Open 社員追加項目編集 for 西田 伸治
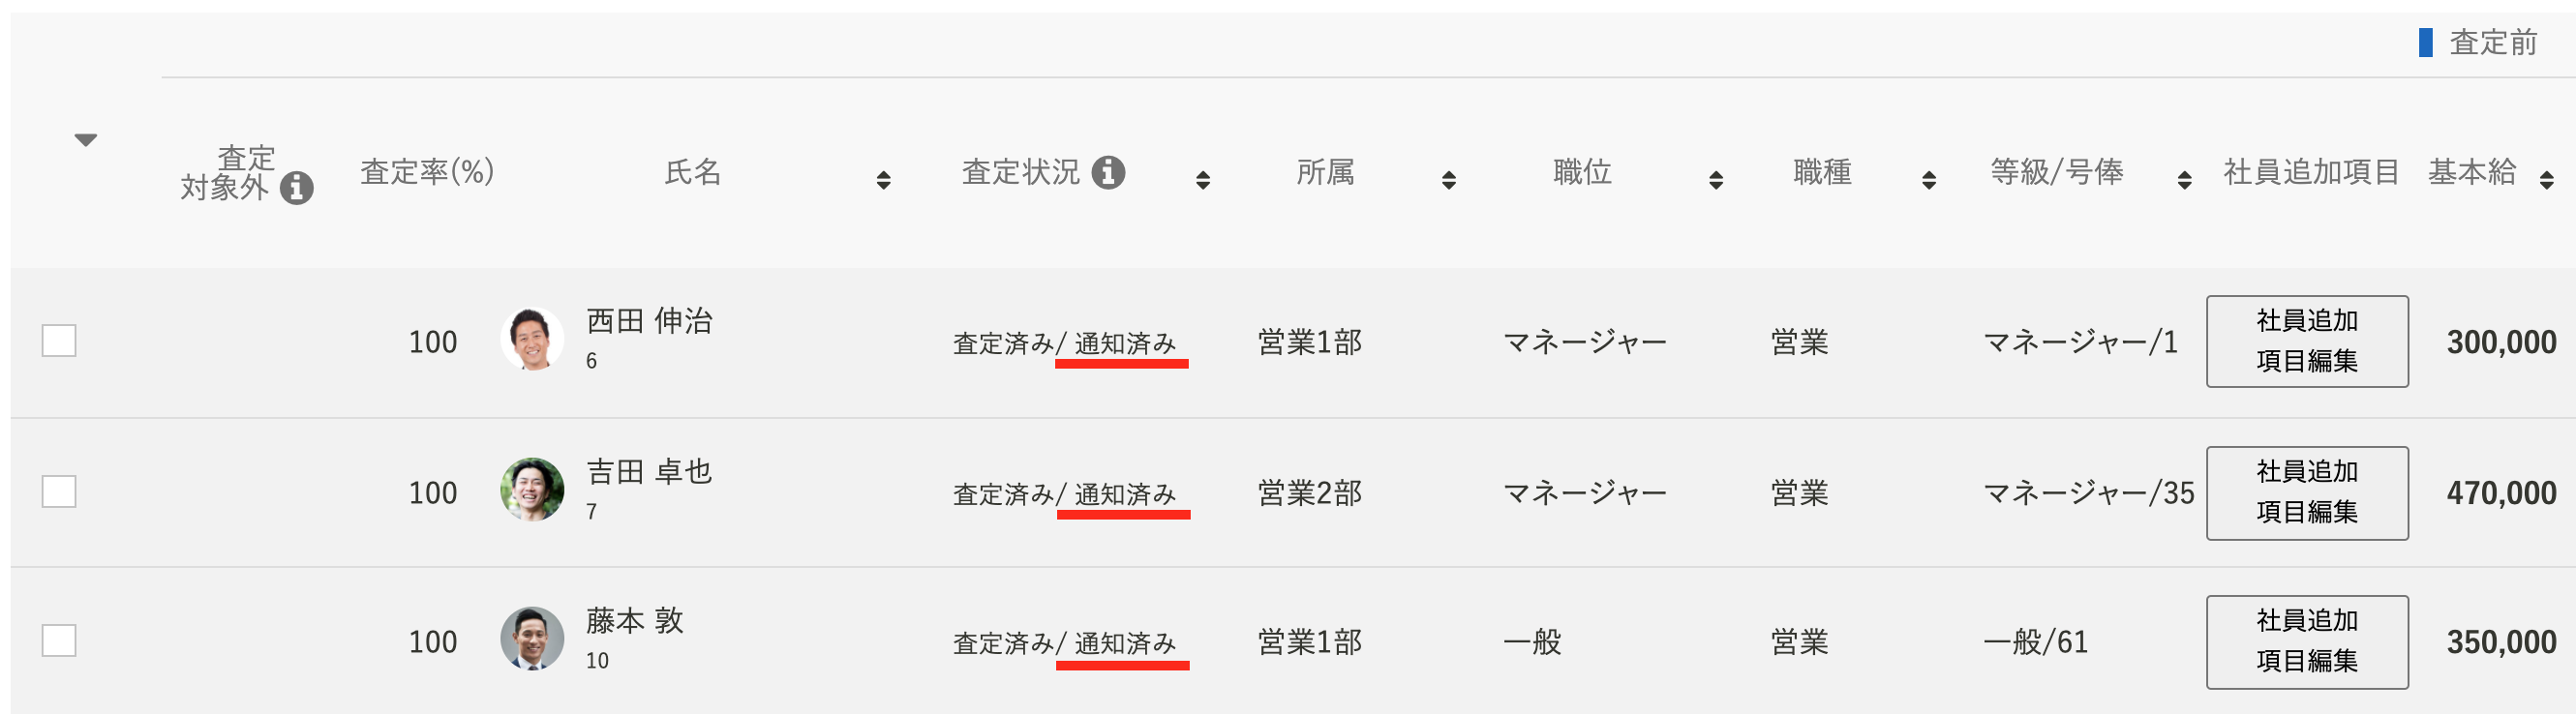The height and width of the screenshot is (714, 2576). pyautogui.click(x=2307, y=341)
